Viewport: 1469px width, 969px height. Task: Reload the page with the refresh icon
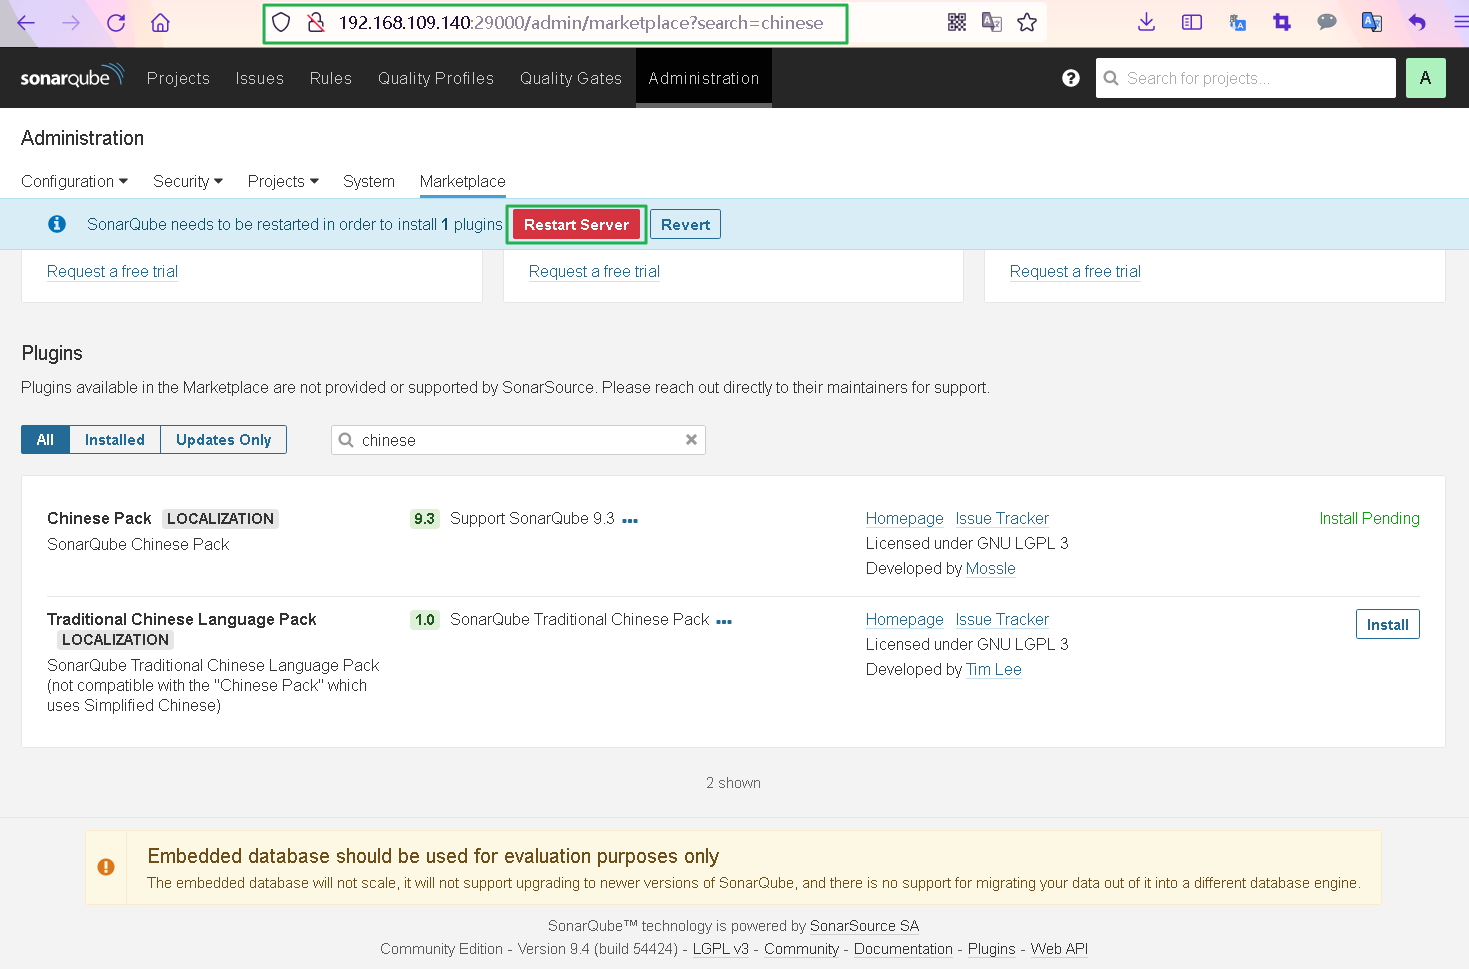tap(116, 22)
